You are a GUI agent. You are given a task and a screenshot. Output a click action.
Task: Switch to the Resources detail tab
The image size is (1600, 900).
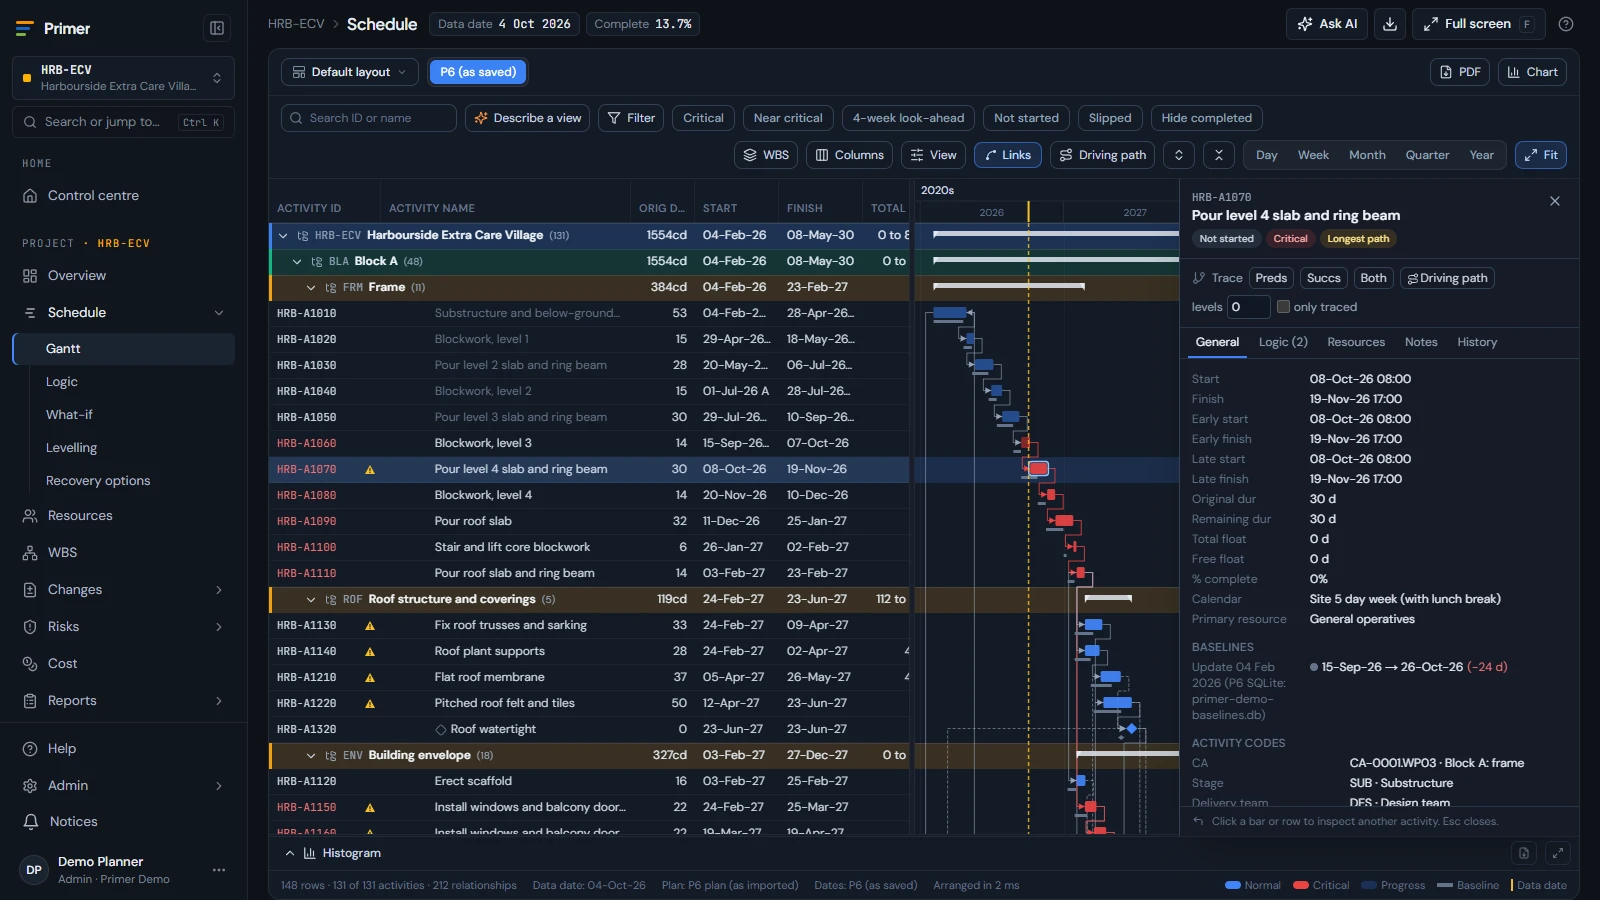pyautogui.click(x=1356, y=342)
